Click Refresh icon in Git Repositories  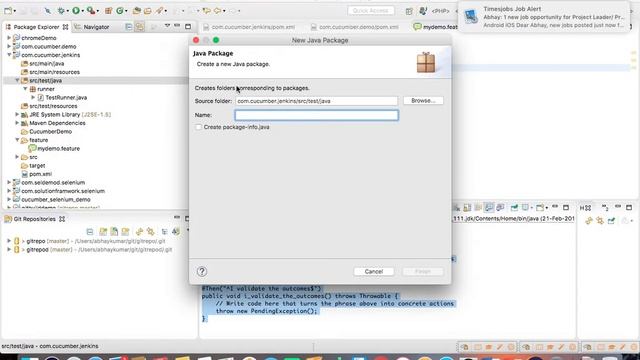[x=139, y=232]
